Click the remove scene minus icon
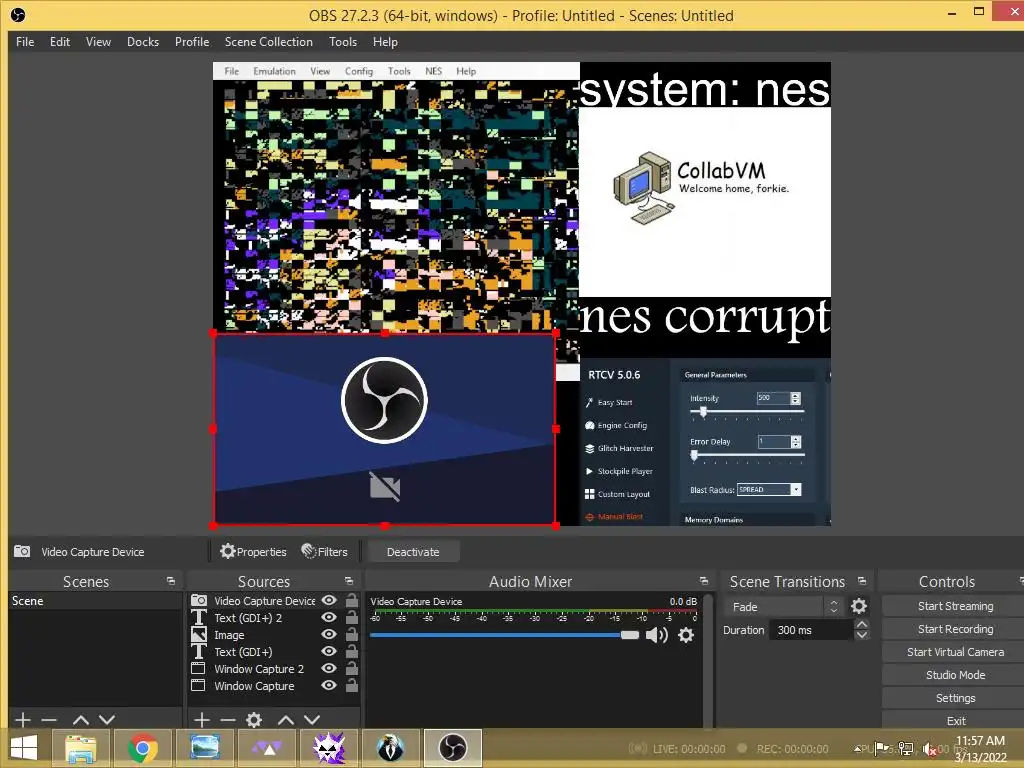The width and height of the screenshot is (1024, 768). click(49, 720)
